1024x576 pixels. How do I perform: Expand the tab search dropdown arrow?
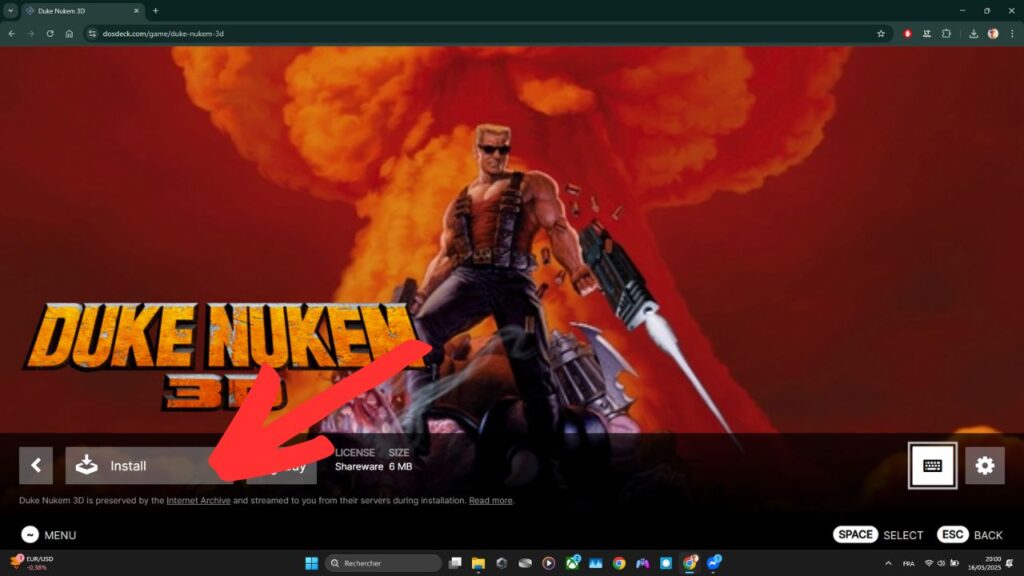pos(10,10)
